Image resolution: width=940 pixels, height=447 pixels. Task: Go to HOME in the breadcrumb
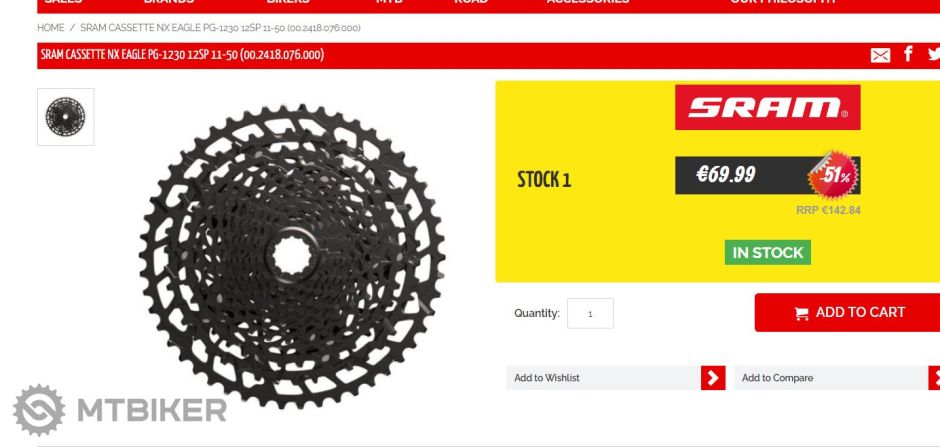(50, 28)
